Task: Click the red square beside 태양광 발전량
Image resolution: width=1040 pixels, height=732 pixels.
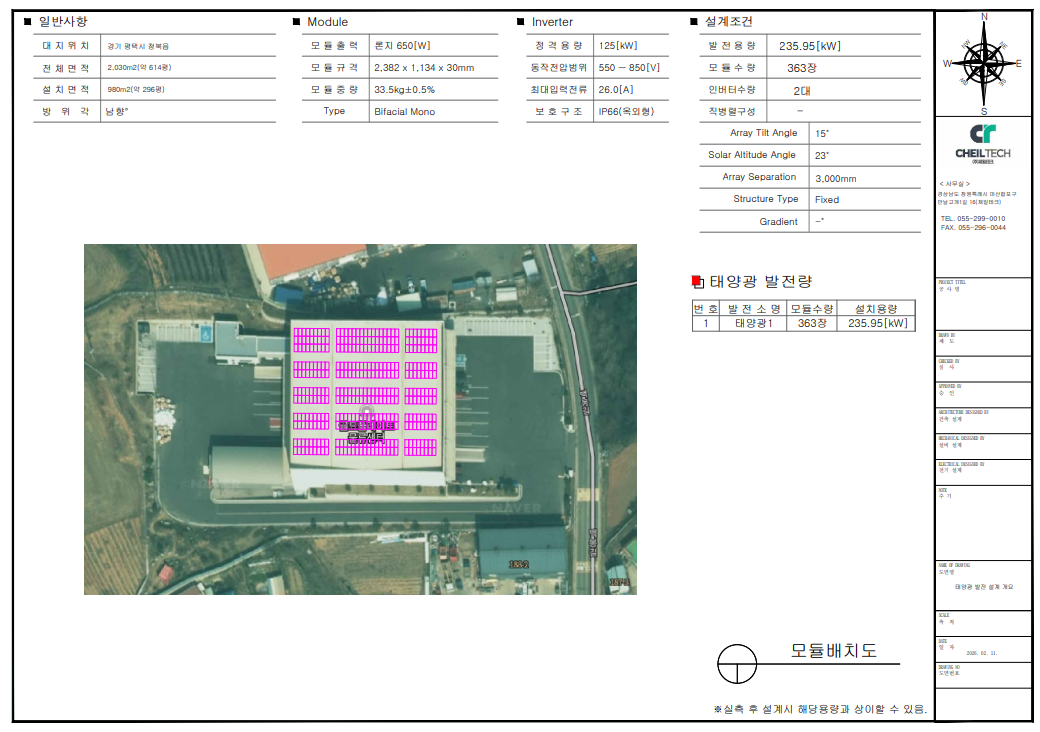Action: (698, 282)
